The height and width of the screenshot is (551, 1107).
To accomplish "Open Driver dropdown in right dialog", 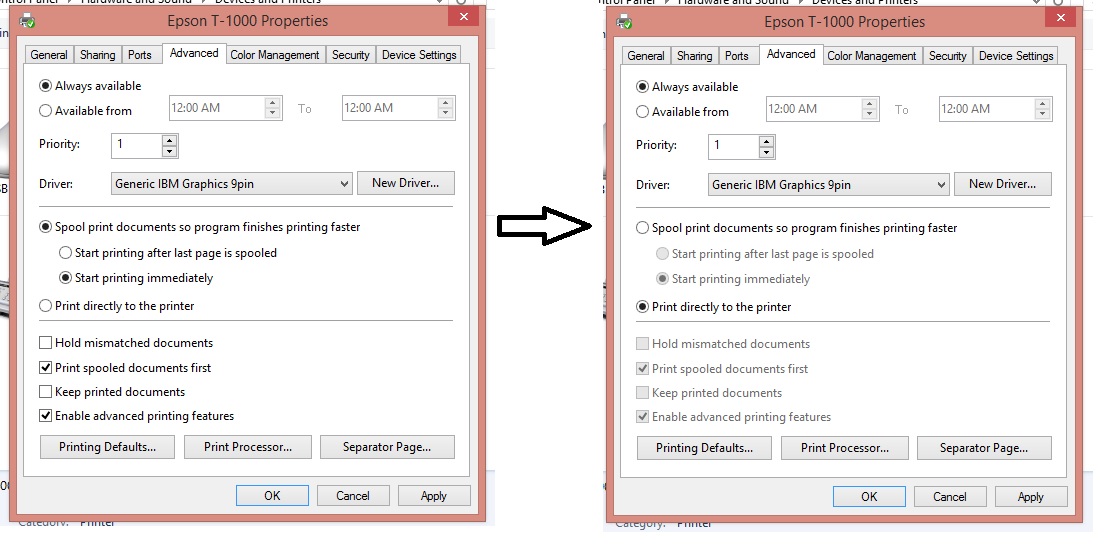I will (x=829, y=184).
